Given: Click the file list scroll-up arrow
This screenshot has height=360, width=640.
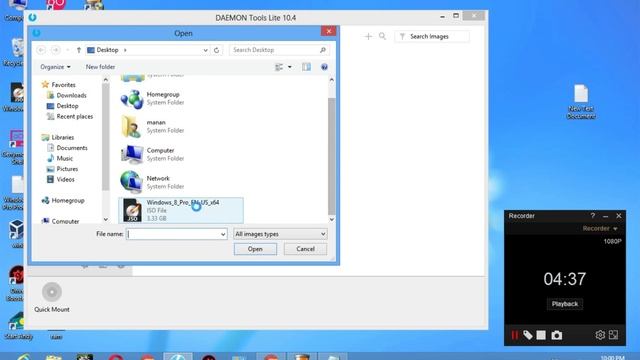Looking at the screenshot, I should coord(331,80).
